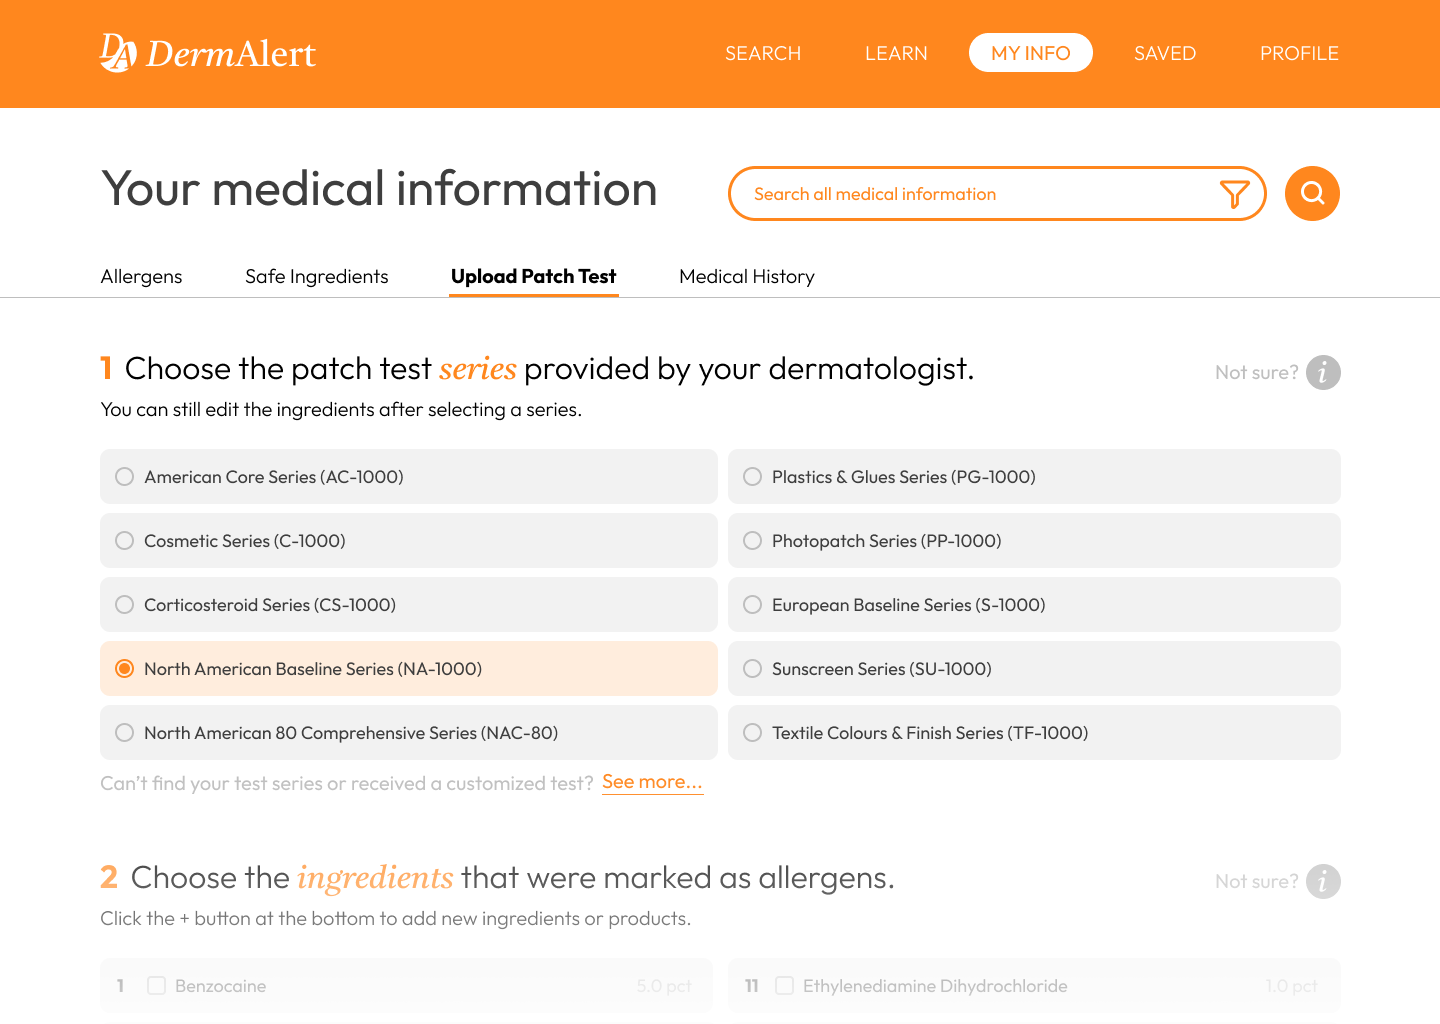Click the SAVED navigation link
This screenshot has width=1440, height=1024.
1164,54
